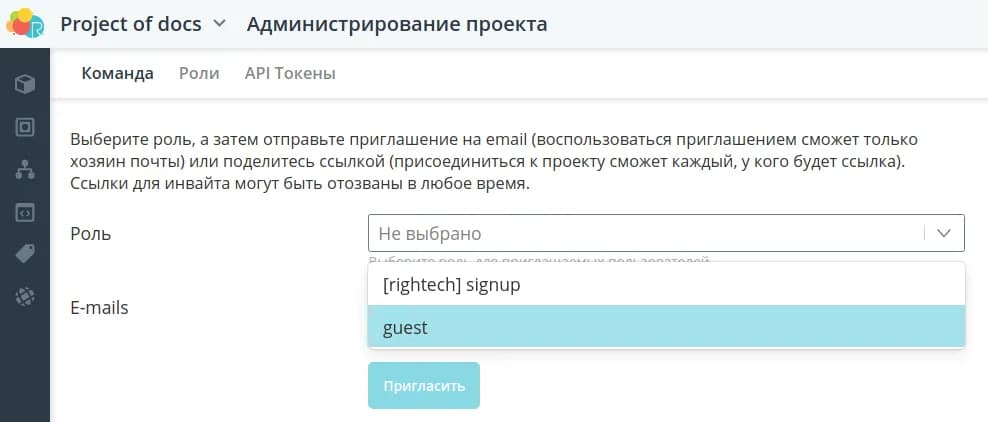Click the 'Администрирование проекта' page title

[397, 24]
